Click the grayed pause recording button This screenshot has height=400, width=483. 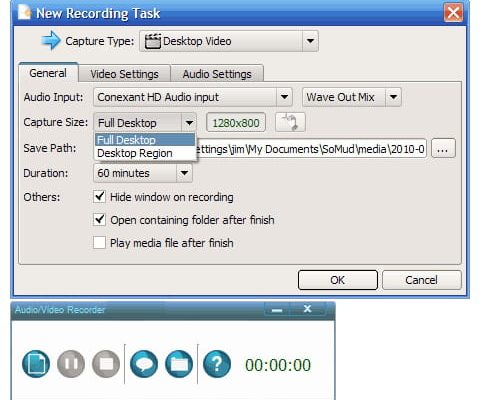(71, 364)
